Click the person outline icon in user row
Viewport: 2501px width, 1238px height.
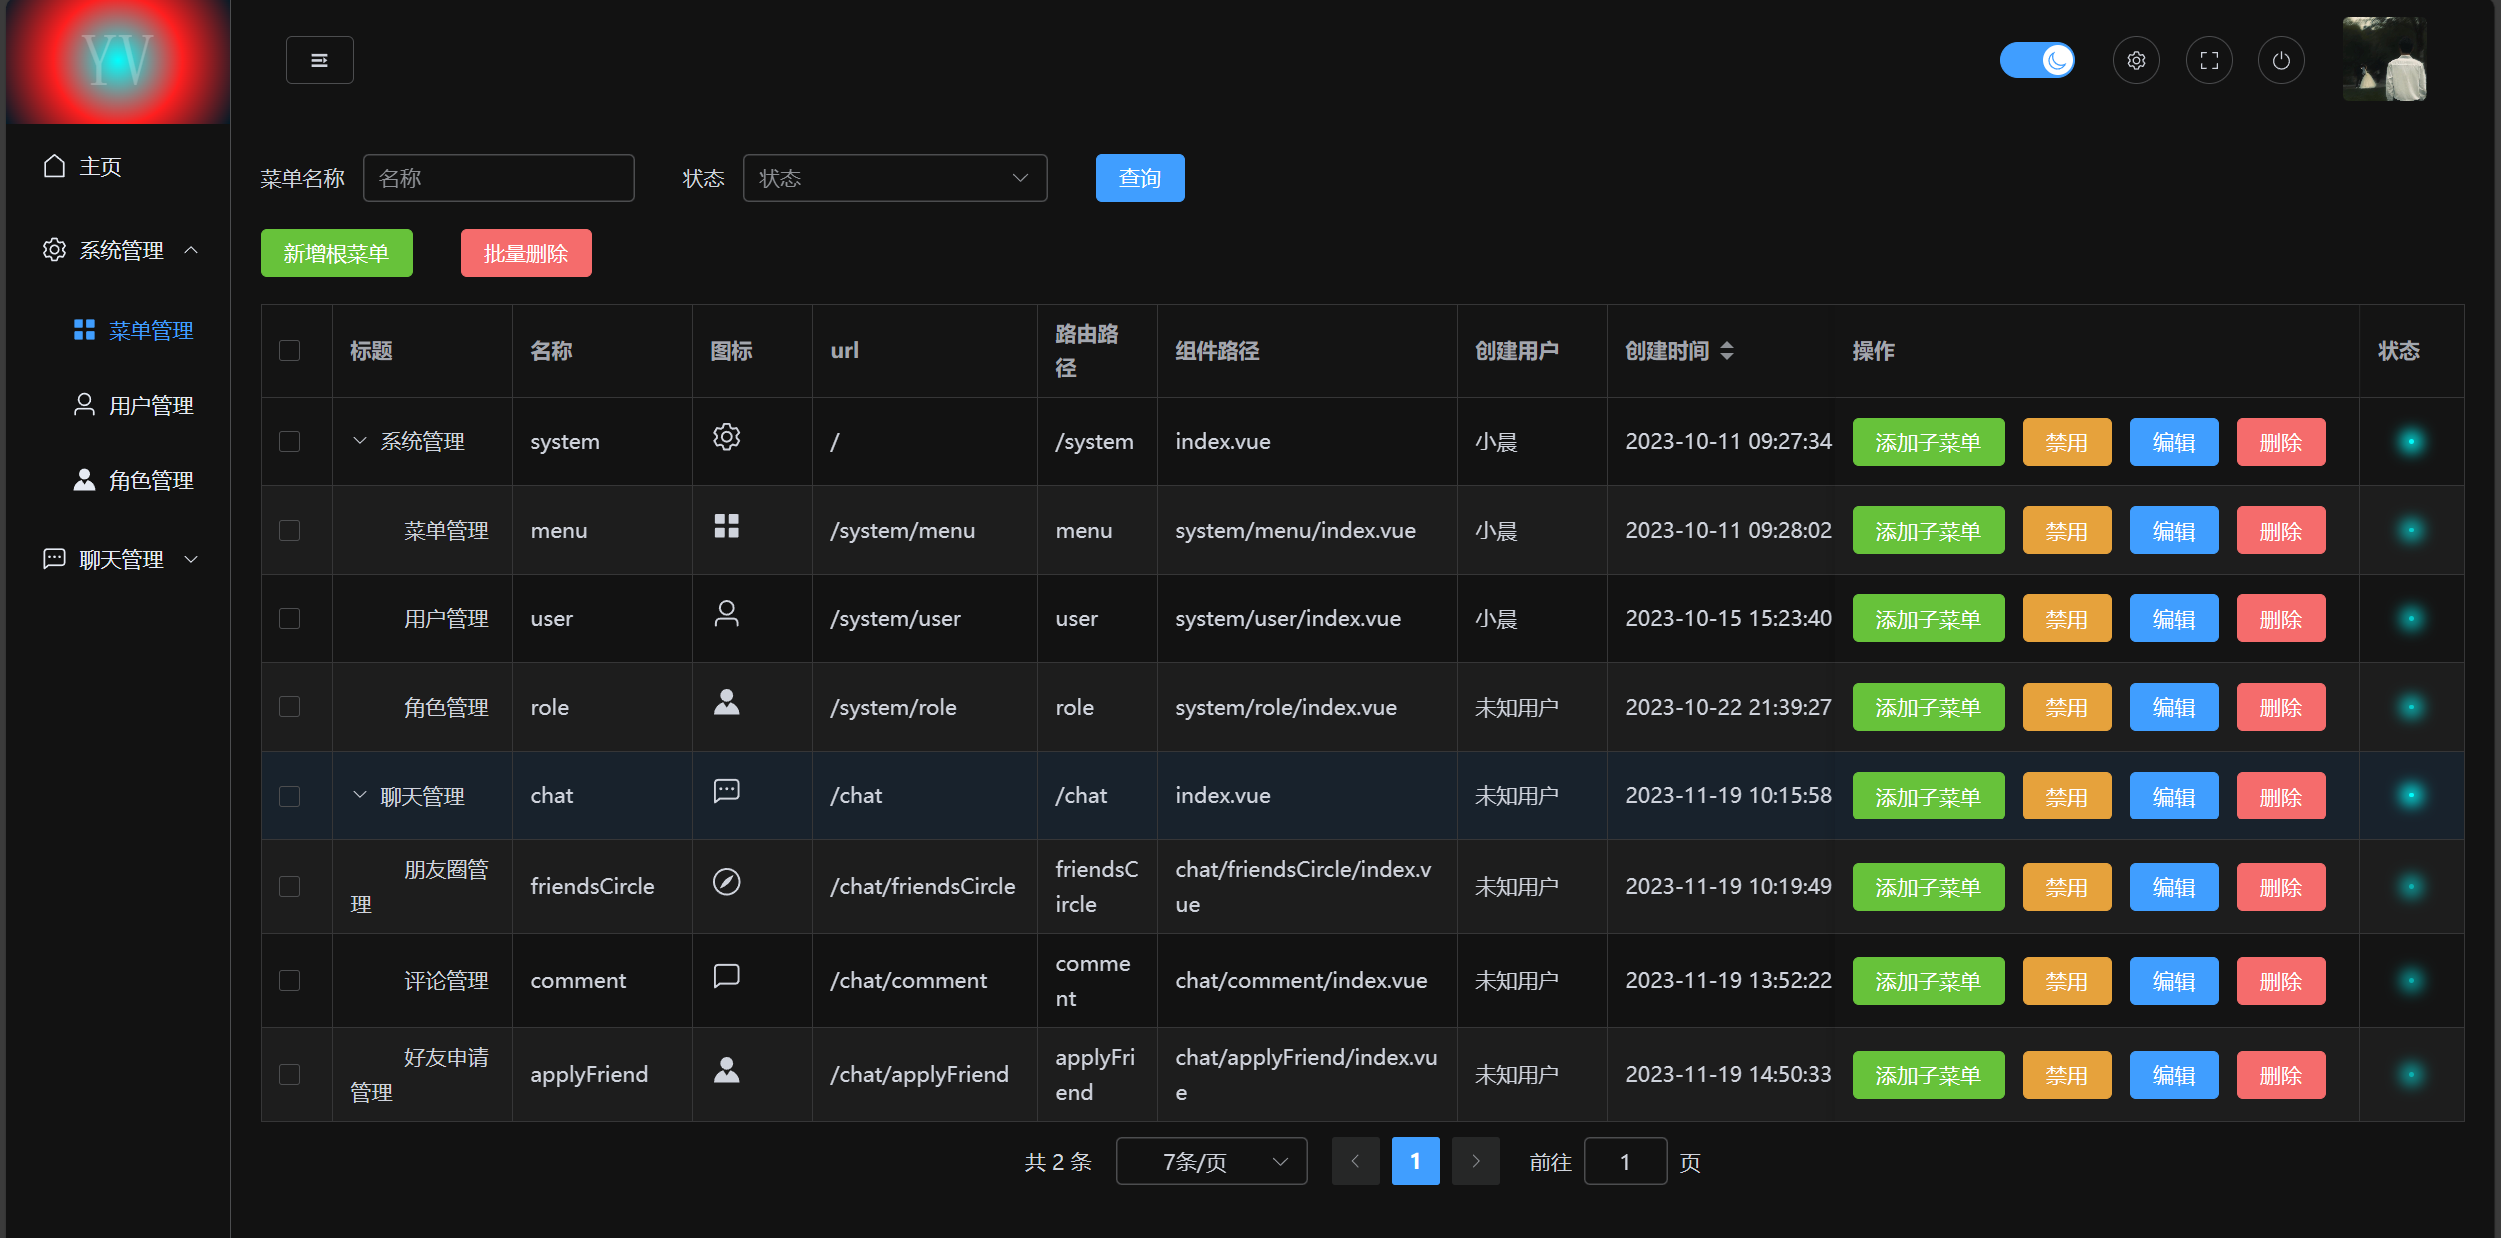point(727,613)
